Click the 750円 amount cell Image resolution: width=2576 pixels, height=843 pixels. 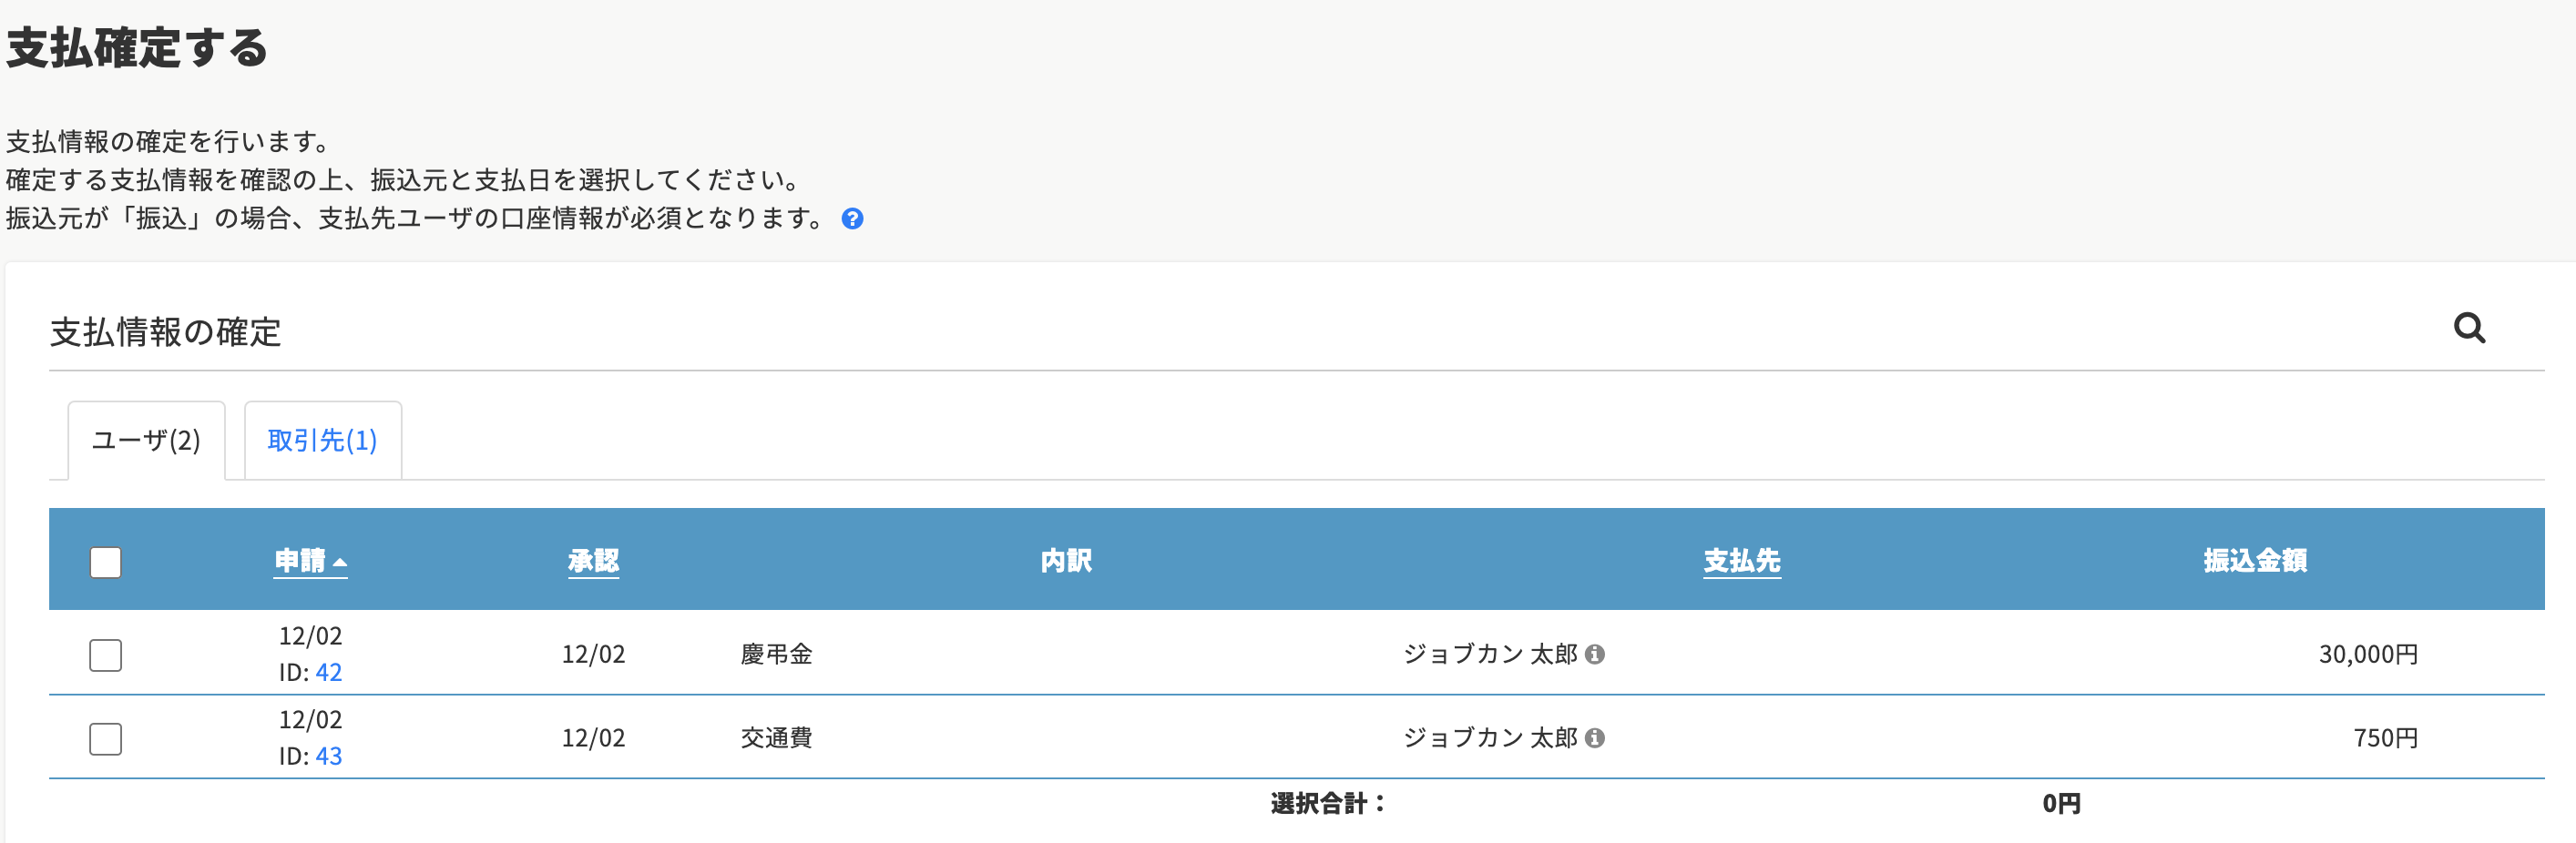pos(2385,738)
